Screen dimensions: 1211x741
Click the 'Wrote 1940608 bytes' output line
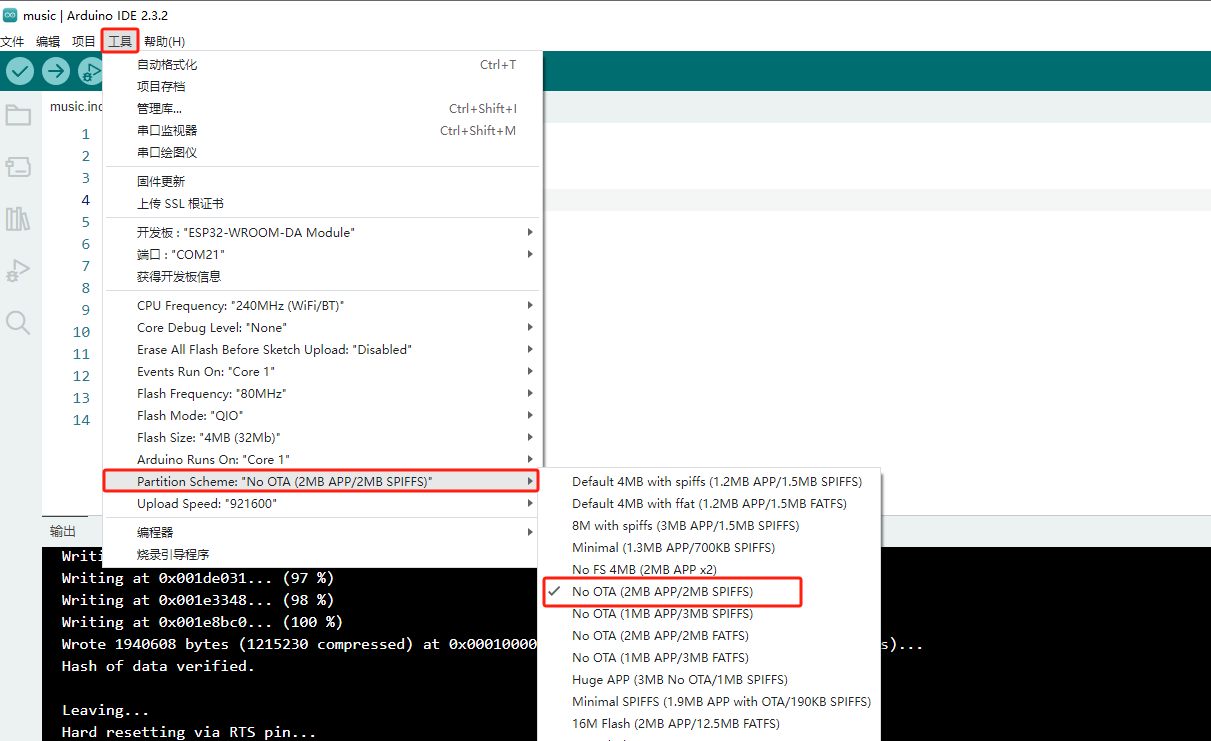coord(300,644)
